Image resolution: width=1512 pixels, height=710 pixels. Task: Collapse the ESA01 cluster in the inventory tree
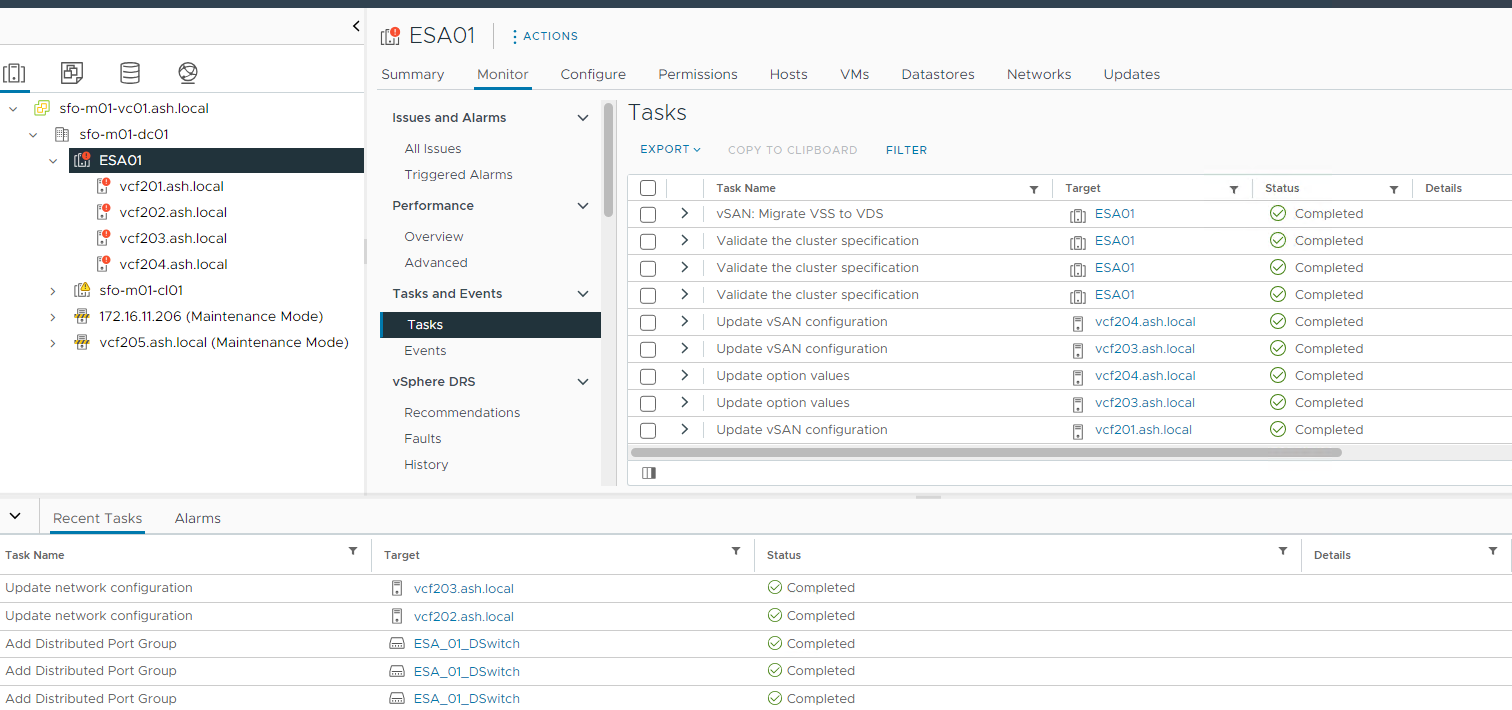(x=53, y=160)
